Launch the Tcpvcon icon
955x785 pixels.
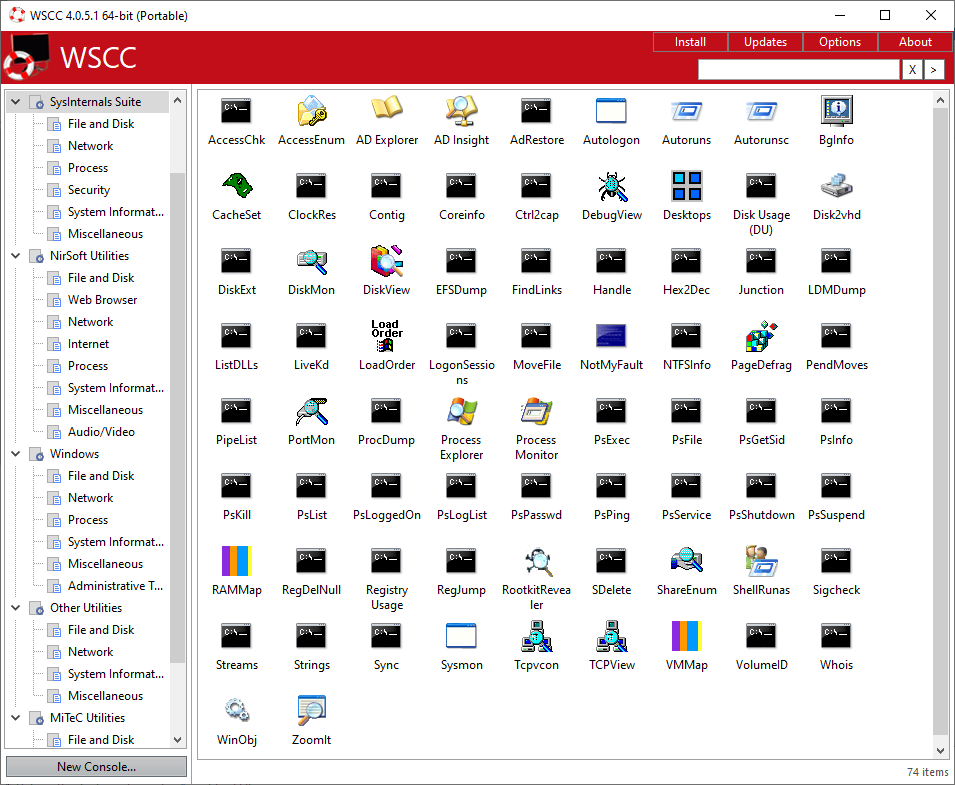point(537,636)
